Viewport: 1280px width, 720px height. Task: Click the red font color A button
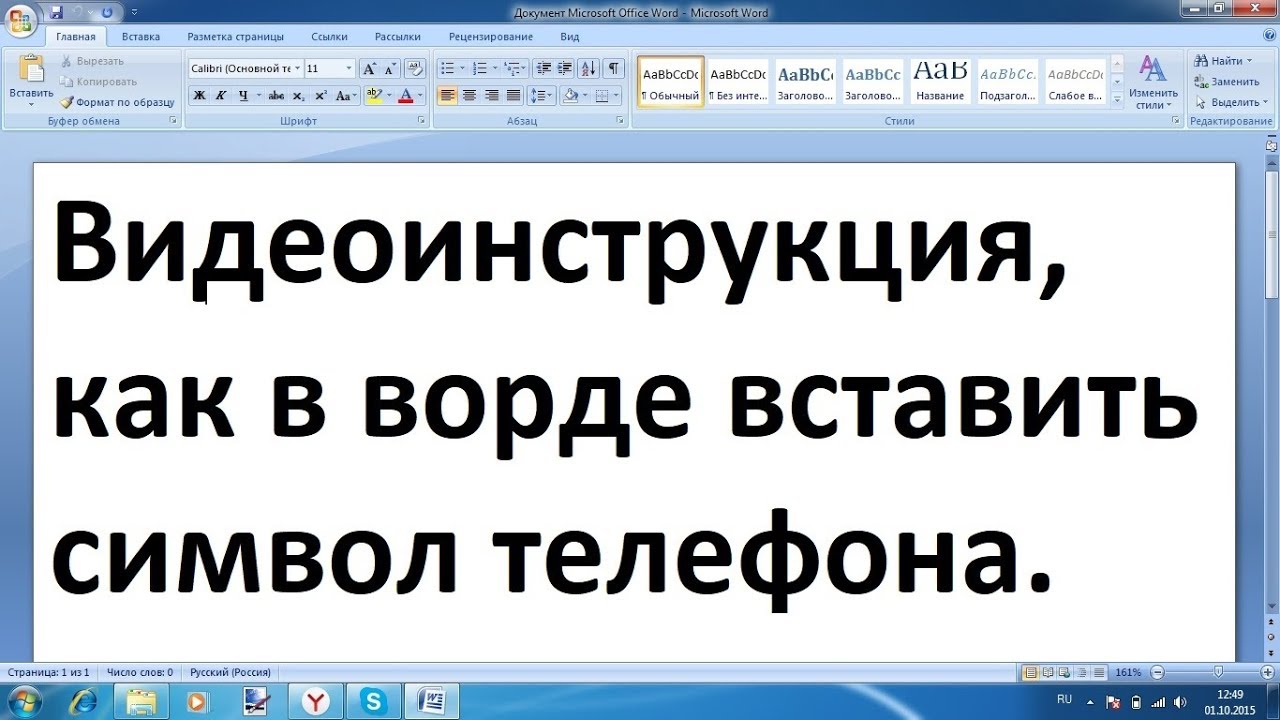(x=406, y=96)
